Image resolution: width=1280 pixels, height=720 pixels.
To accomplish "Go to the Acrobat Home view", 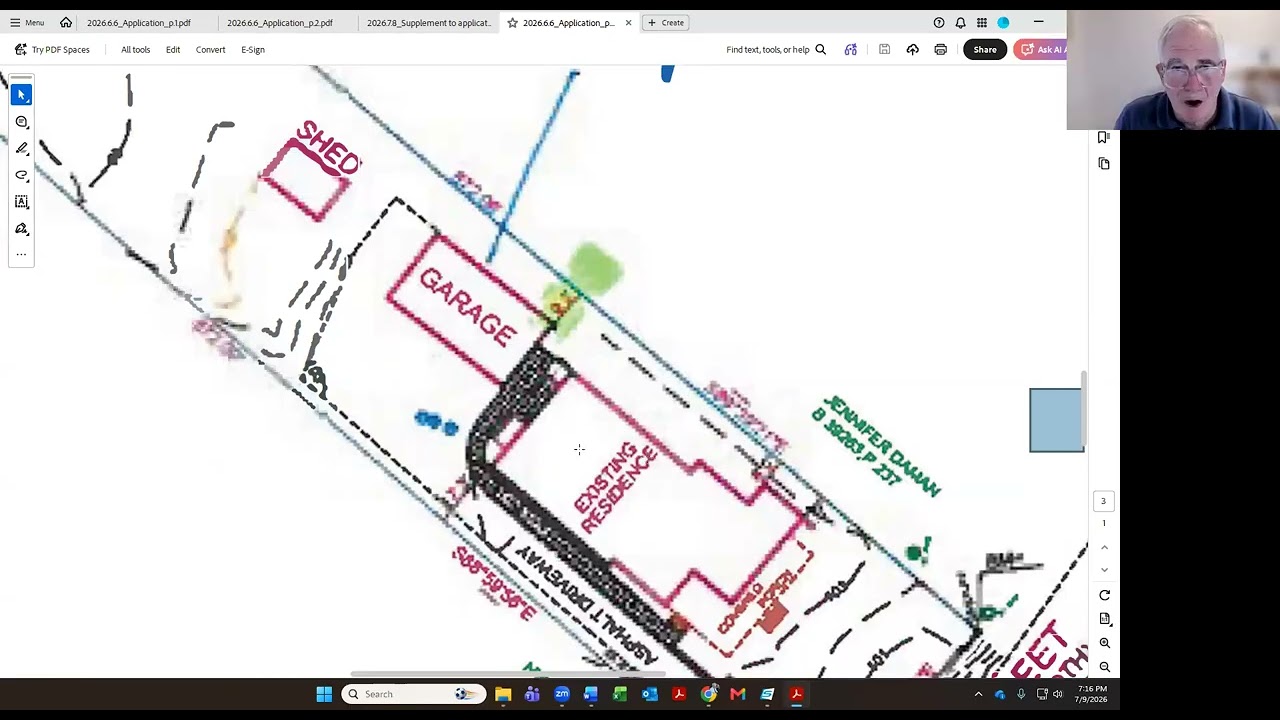I will pyautogui.click(x=66, y=23).
